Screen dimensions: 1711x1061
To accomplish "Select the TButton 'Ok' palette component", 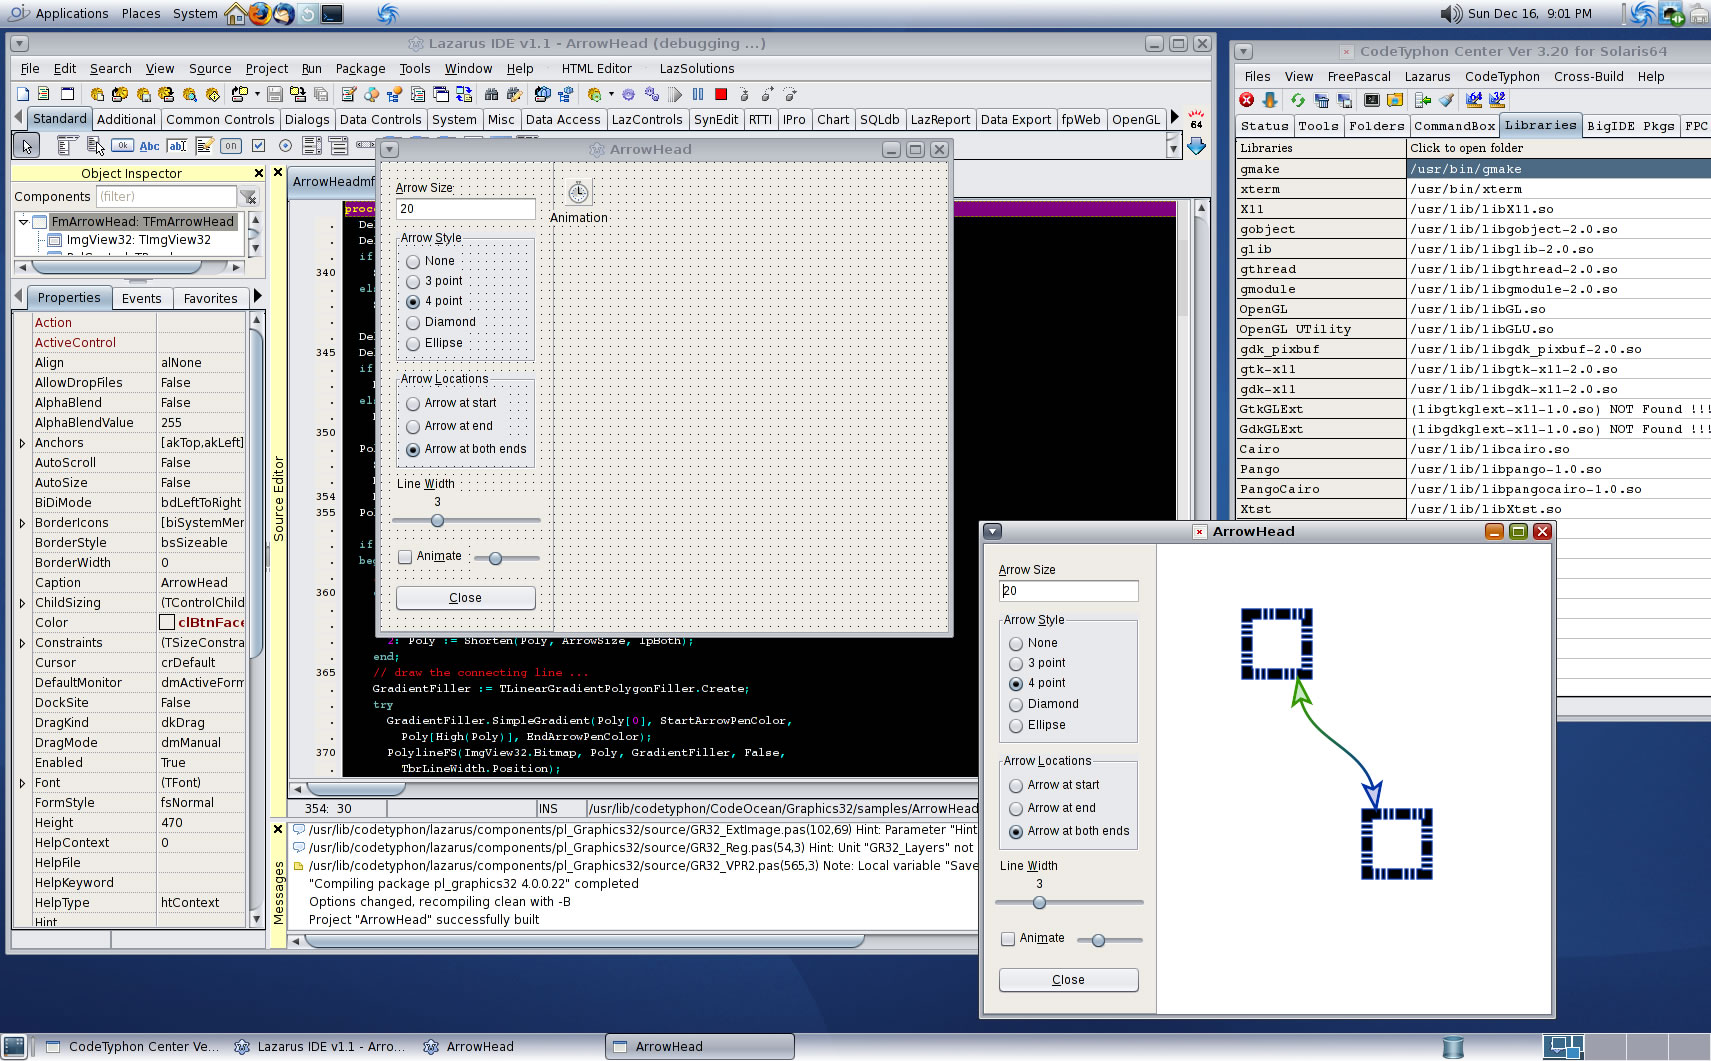I will (122, 146).
